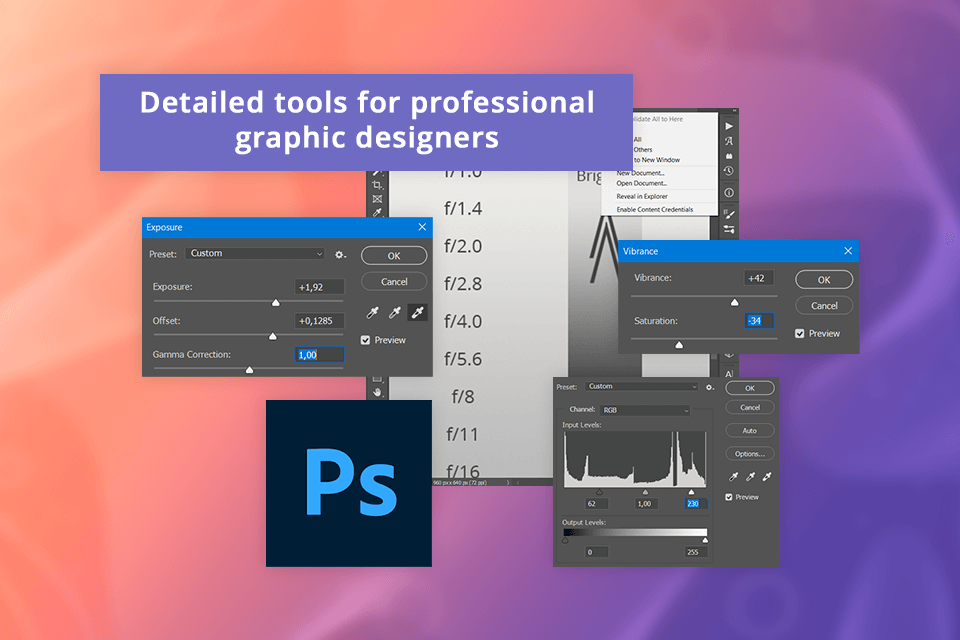Select Reveal in Explorer menu entry

coord(642,197)
